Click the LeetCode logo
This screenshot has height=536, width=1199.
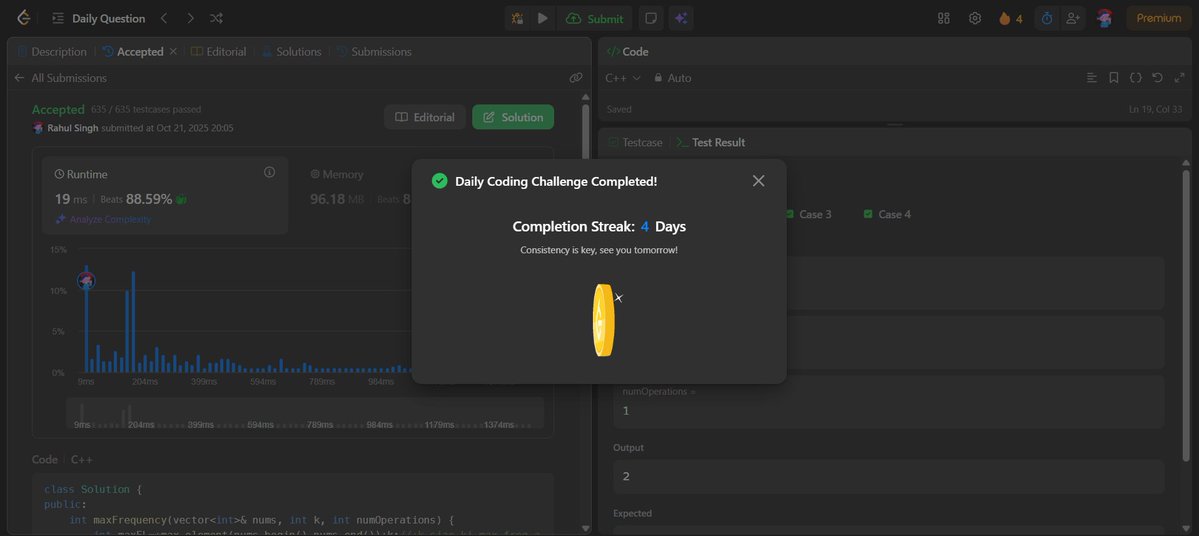pyautogui.click(x=24, y=18)
